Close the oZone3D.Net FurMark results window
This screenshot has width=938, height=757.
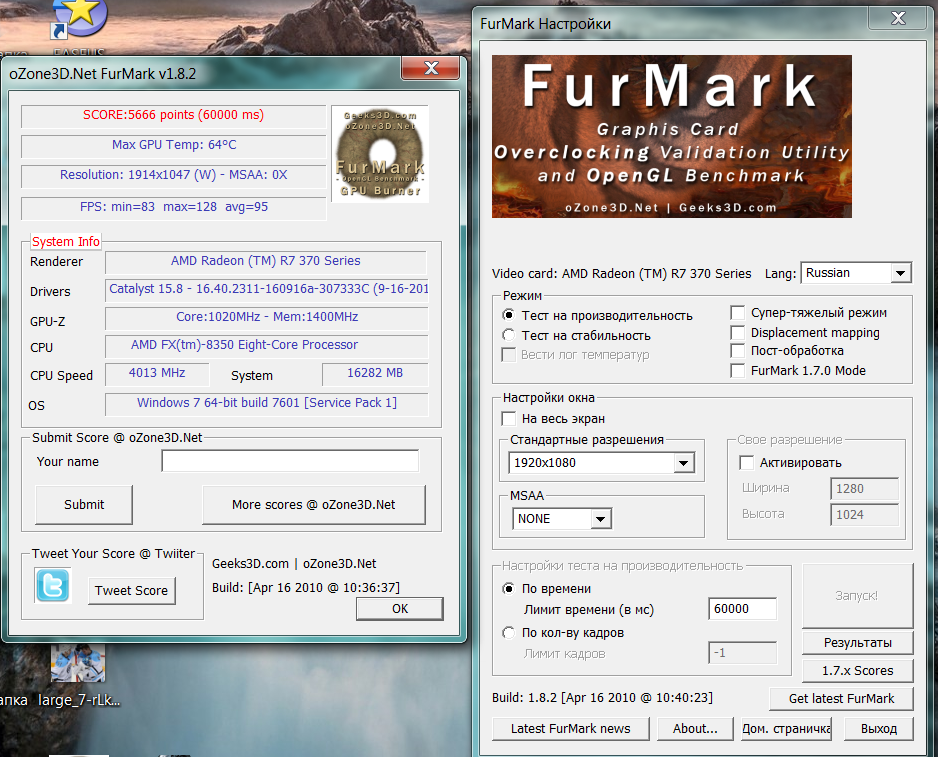[x=431, y=68]
